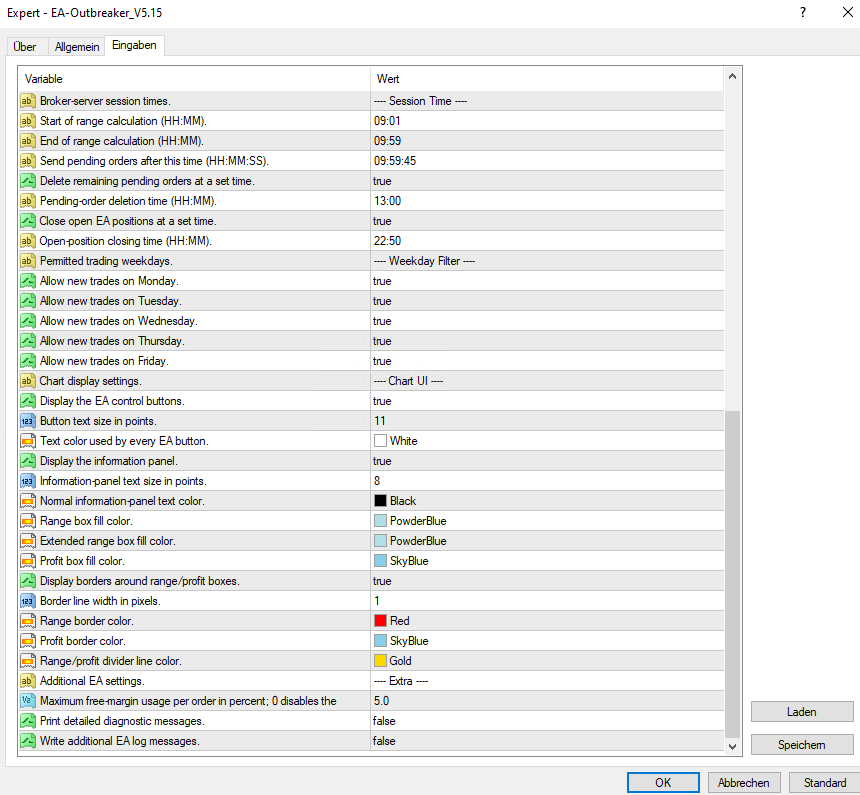Switch to the Allgemein tab
The image size is (860, 795).
pos(77,47)
